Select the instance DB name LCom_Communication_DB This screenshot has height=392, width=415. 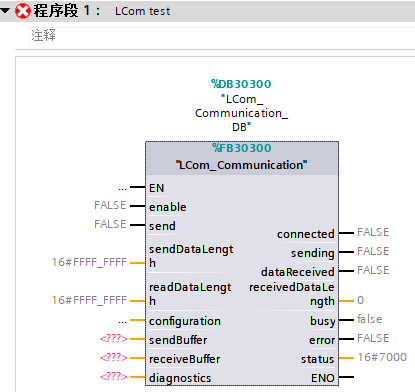(x=241, y=113)
